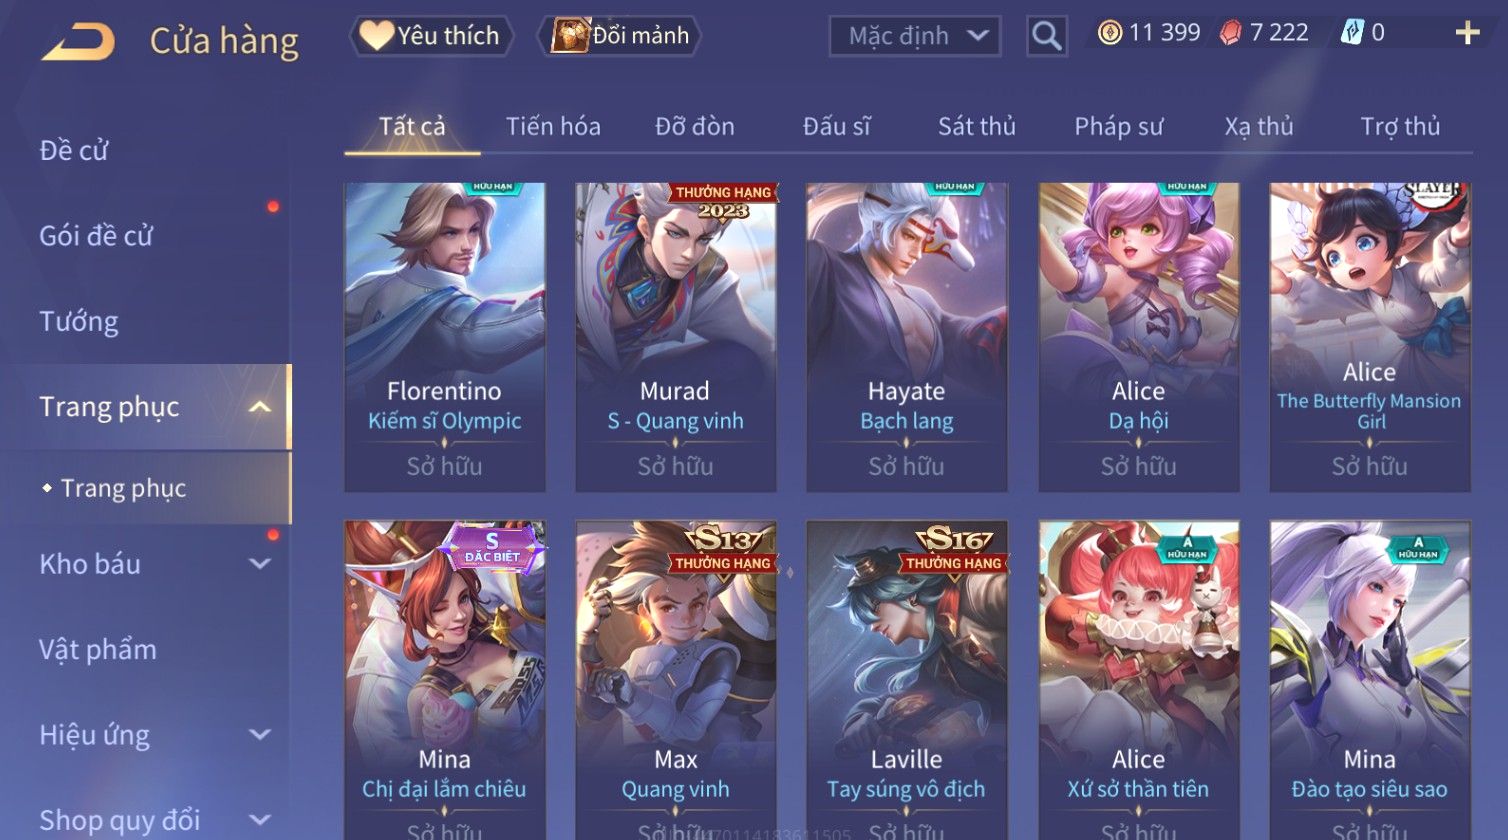Add currency with the plus icon

tap(1467, 34)
